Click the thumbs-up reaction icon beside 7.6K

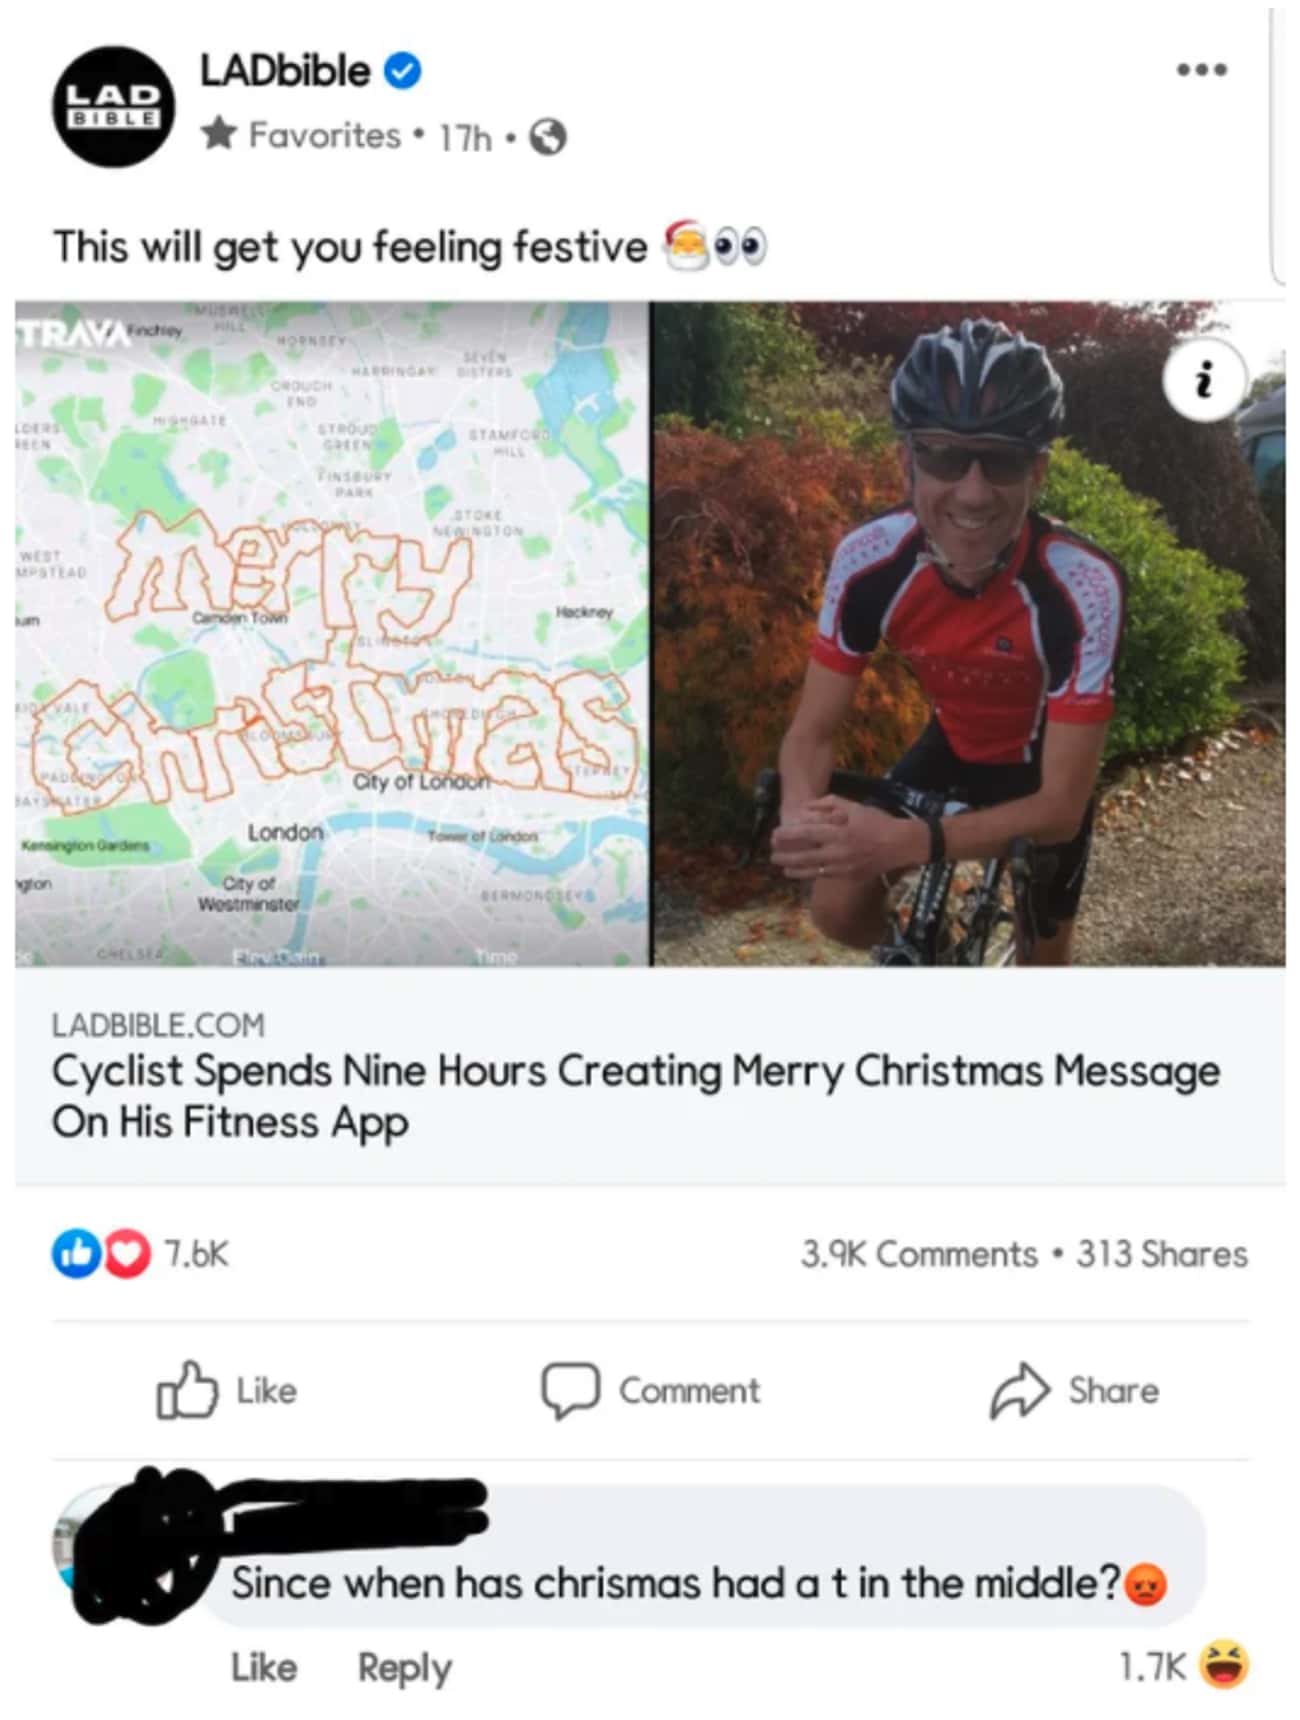pyautogui.click(x=75, y=1254)
